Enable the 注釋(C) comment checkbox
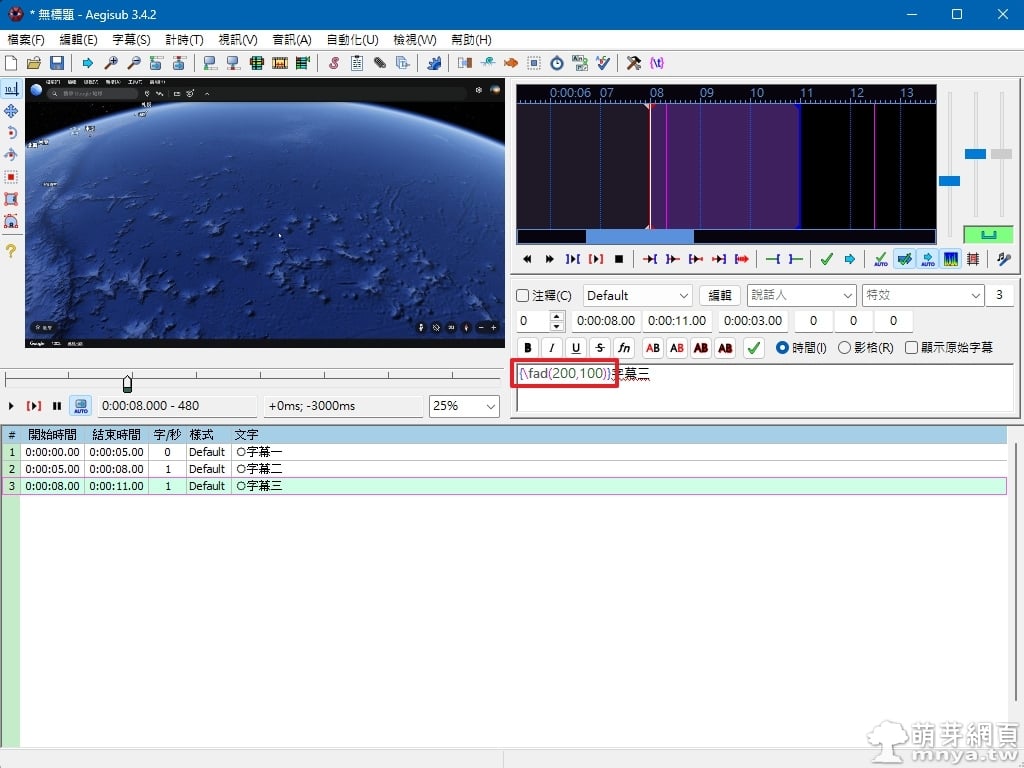Image resolution: width=1024 pixels, height=768 pixels. pyautogui.click(x=522, y=296)
